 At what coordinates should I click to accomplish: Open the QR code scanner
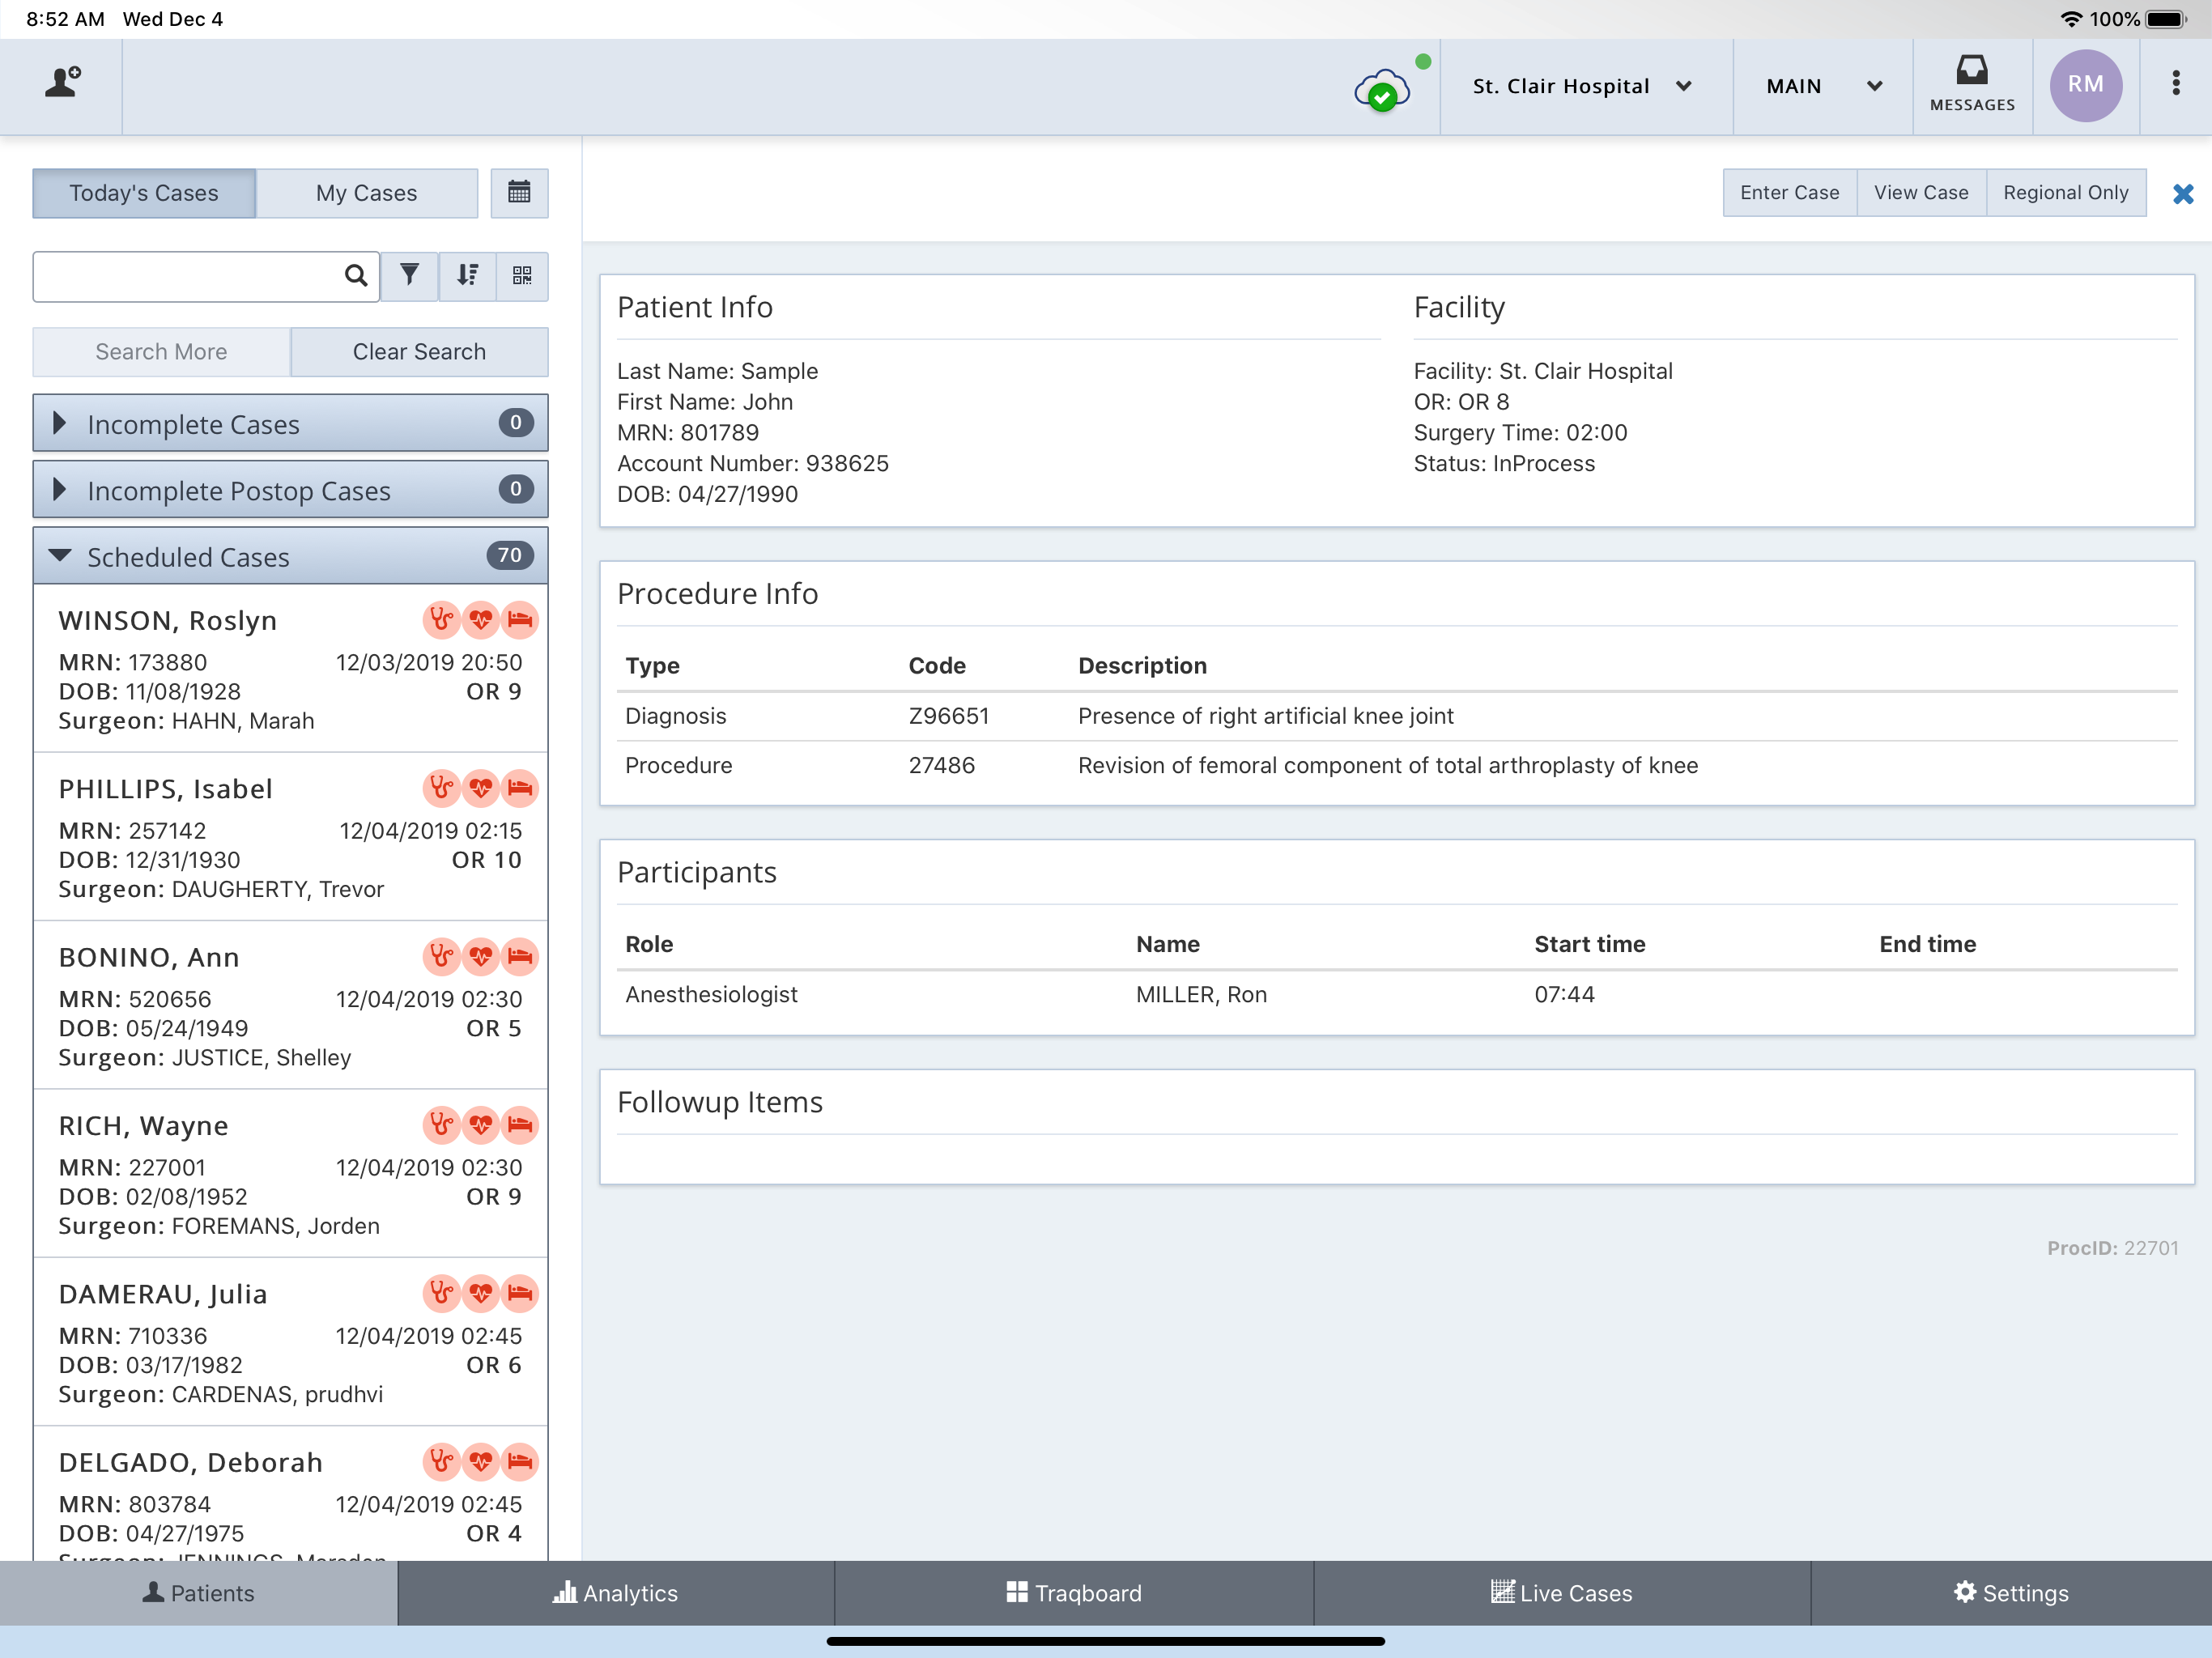click(x=522, y=275)
